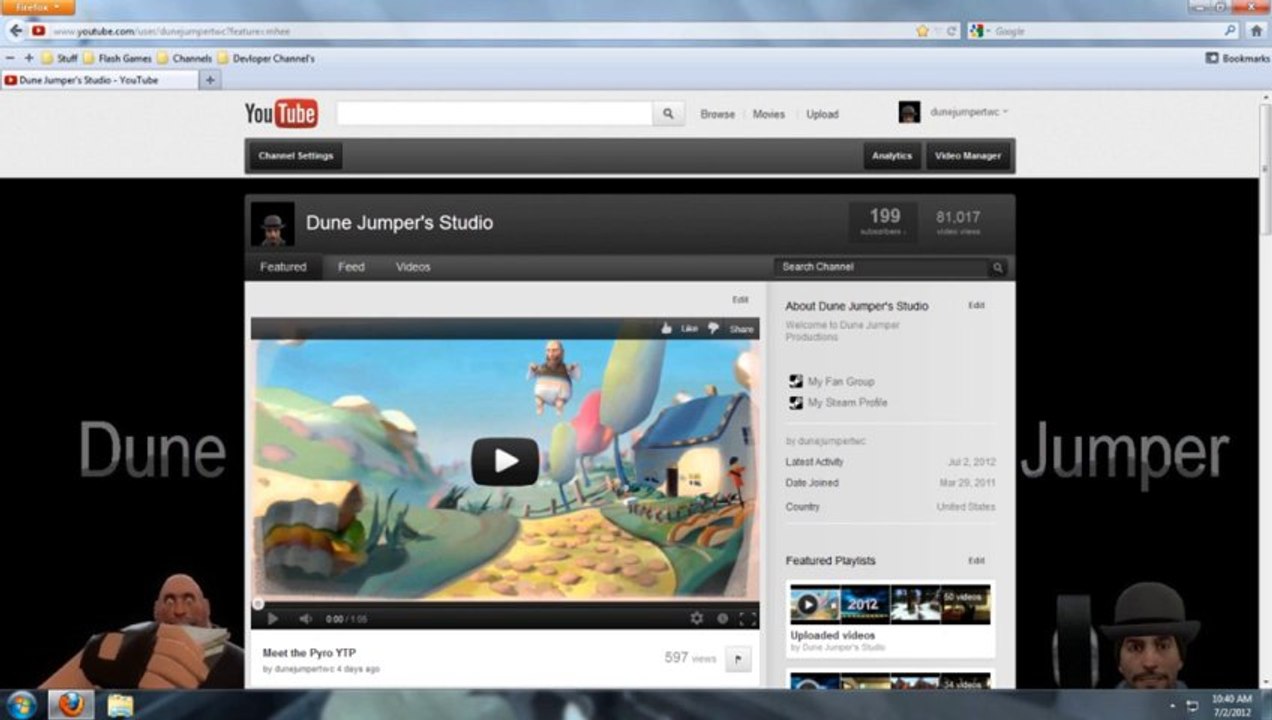Screen dimensions: 1272x720
Task: Click the YouTube search magnifier button
Action: [669, 114]
